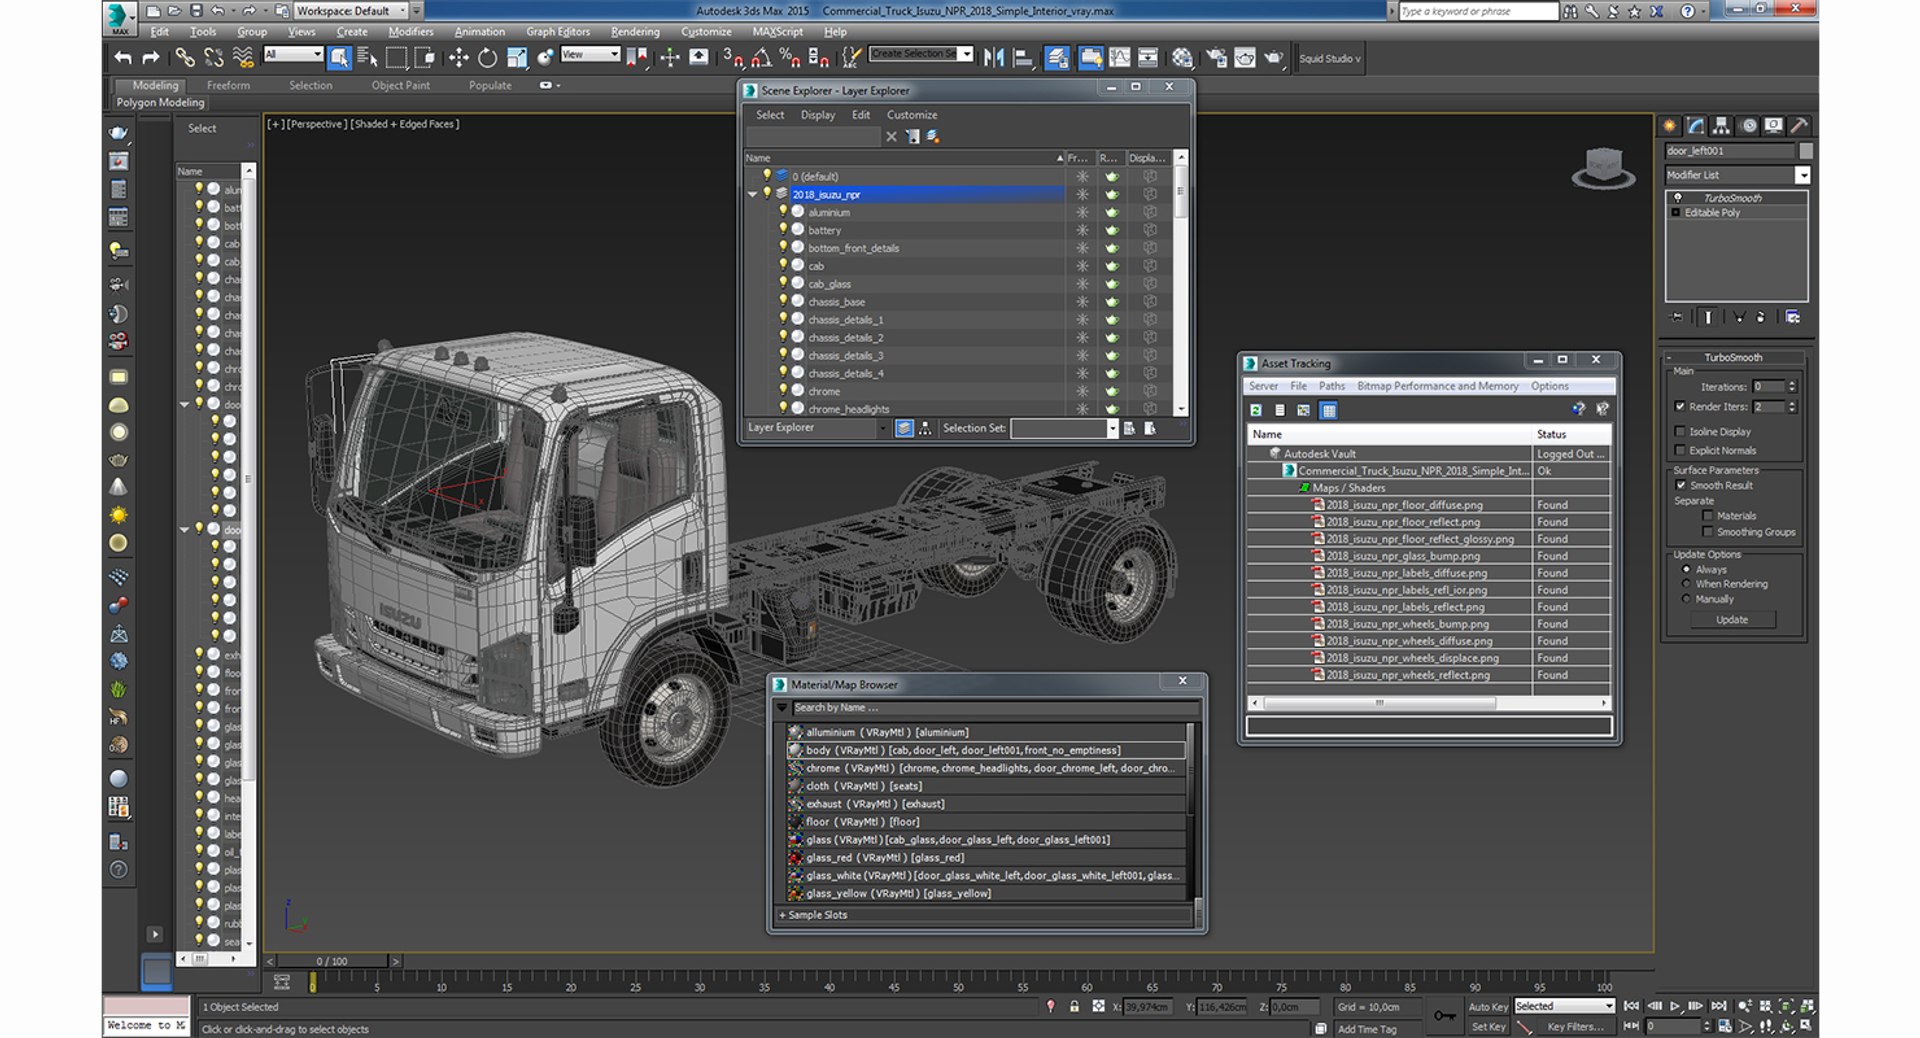The height and width of the screenshot is (1038, 1920).
Task: Open the Create panel tab (star icon)
Action: tap(1670, 126)
